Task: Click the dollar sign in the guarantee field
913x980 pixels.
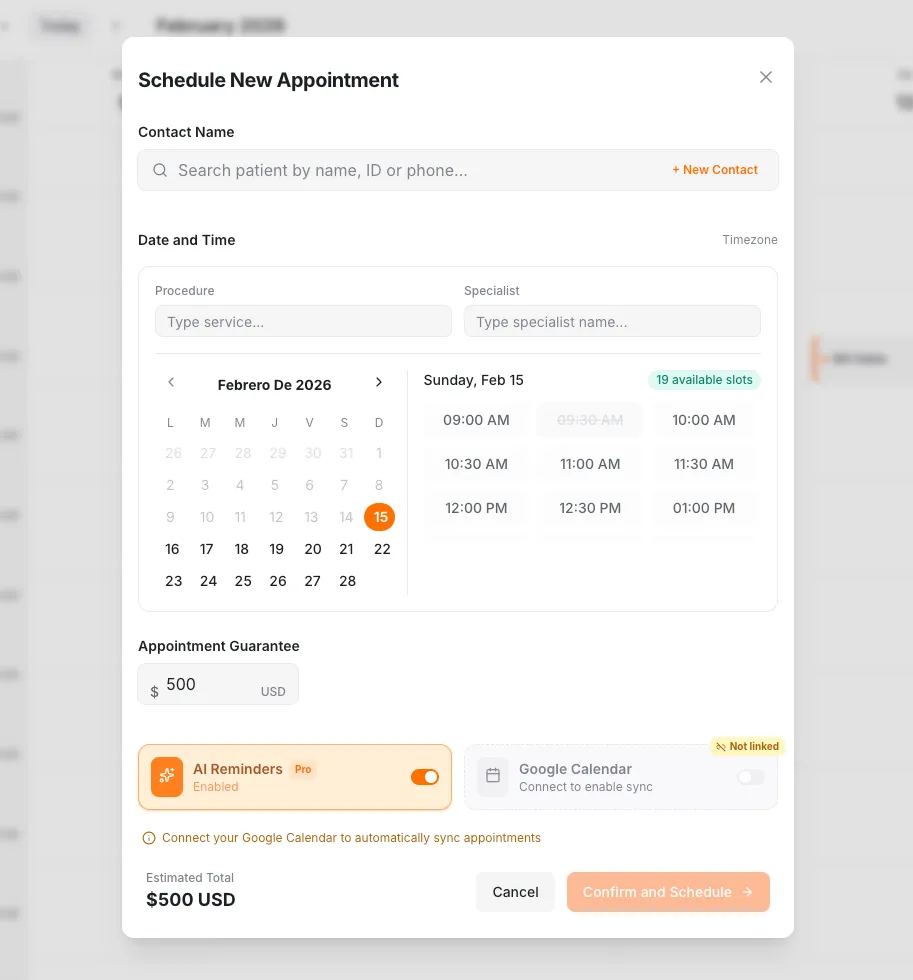Action: click(154, 691)
